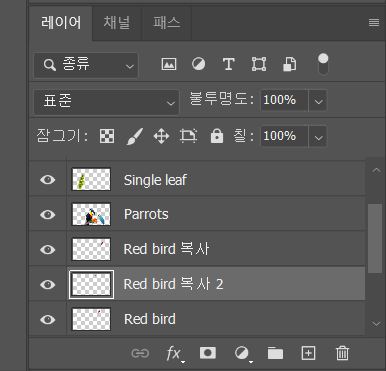Lock transparent pixels checkerboard icon

tap(107, 136)
